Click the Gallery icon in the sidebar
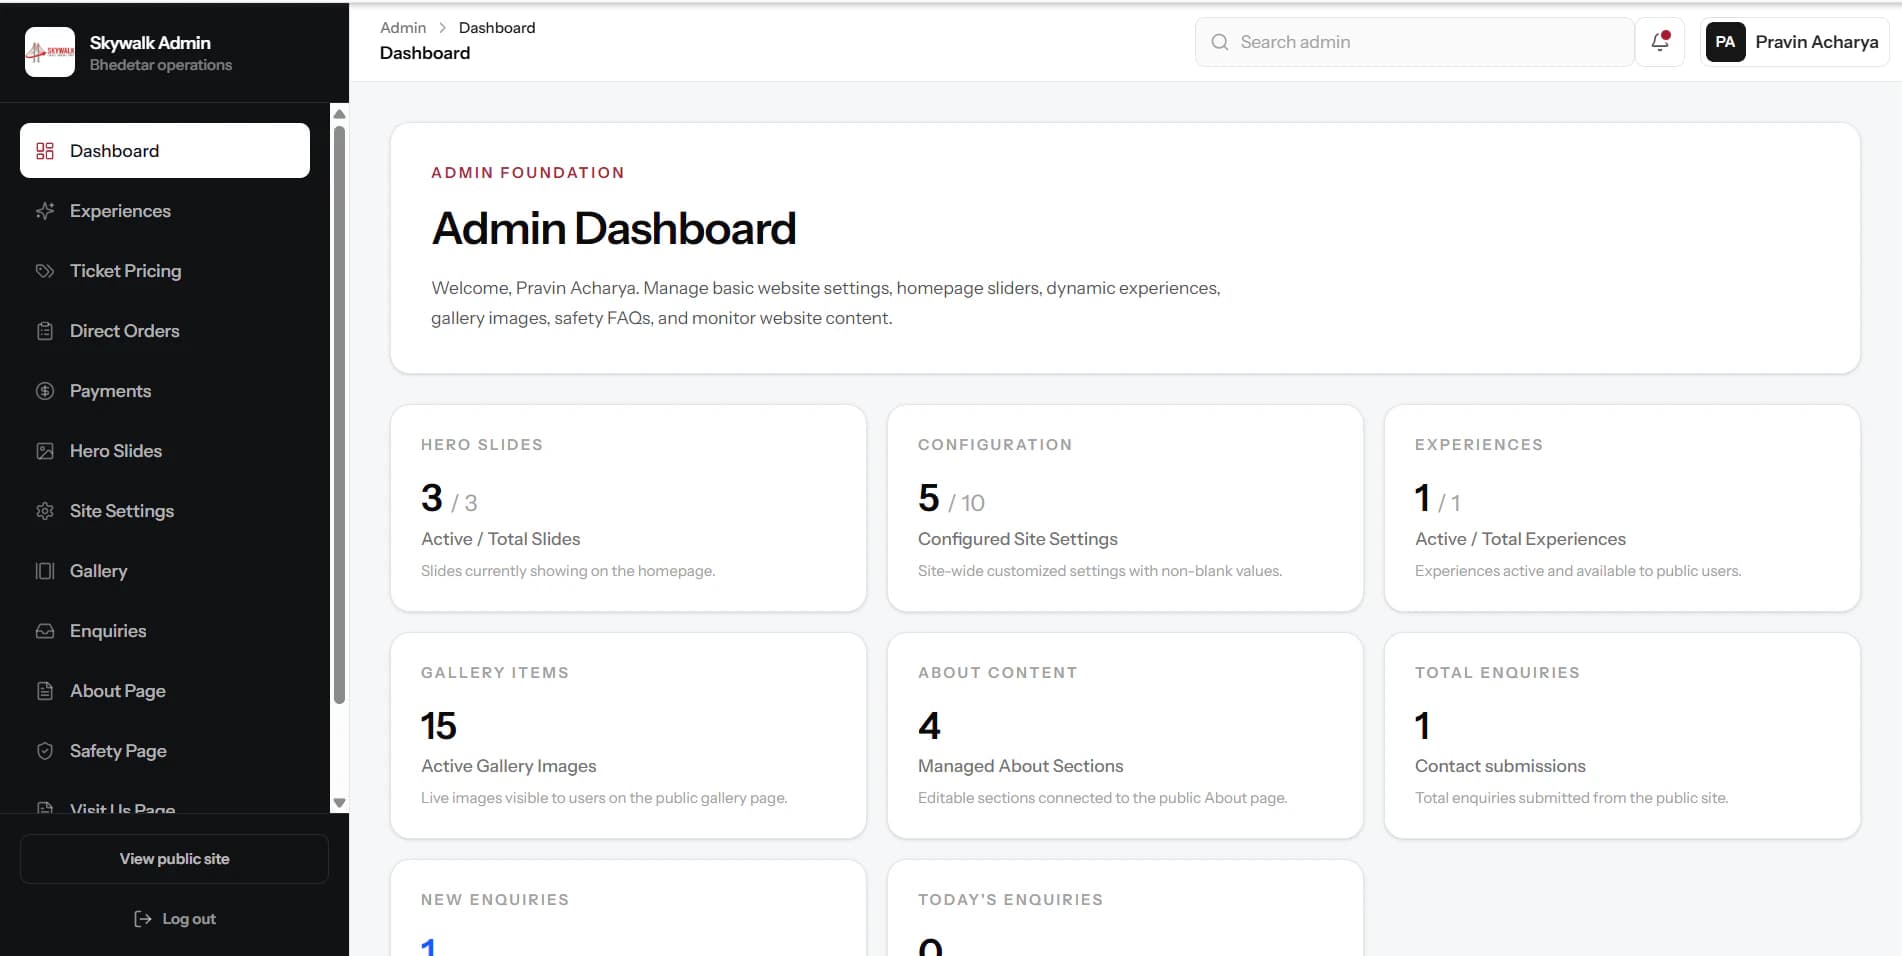 click(45, 571)
